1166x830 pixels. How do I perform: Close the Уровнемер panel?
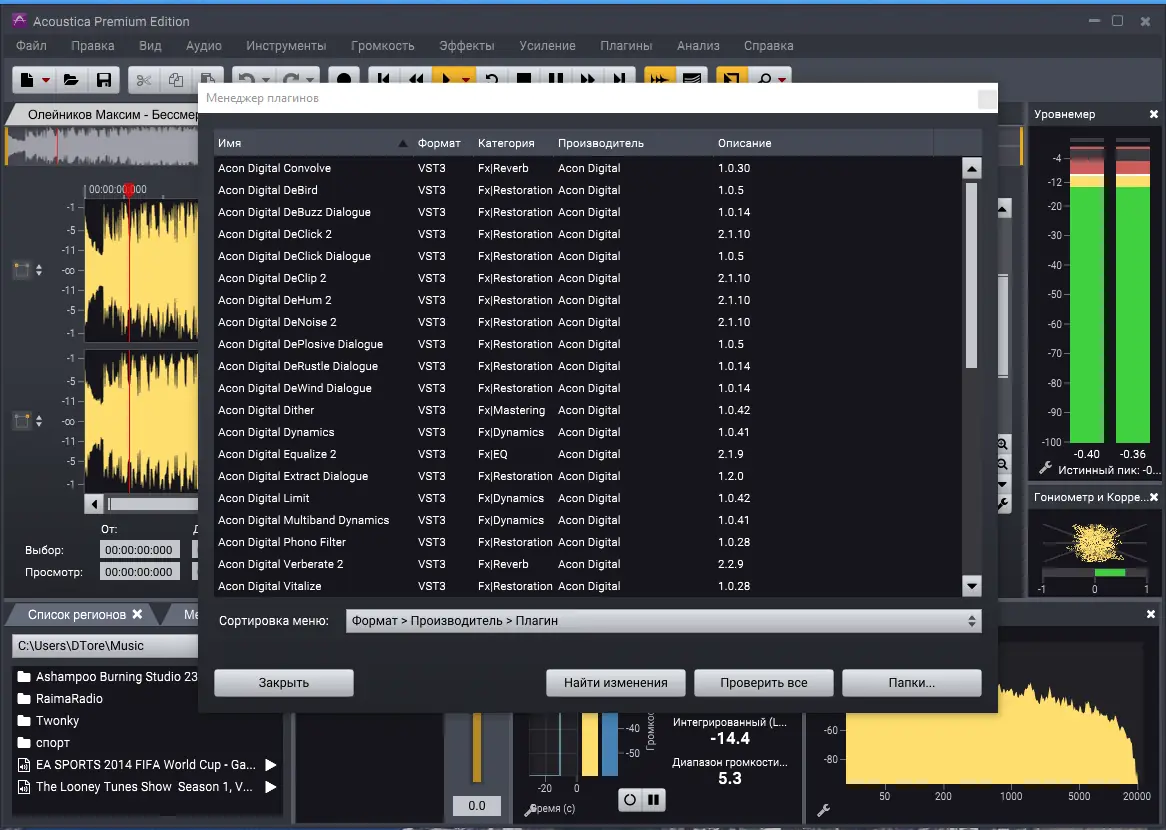click(x=1153, y=114)
